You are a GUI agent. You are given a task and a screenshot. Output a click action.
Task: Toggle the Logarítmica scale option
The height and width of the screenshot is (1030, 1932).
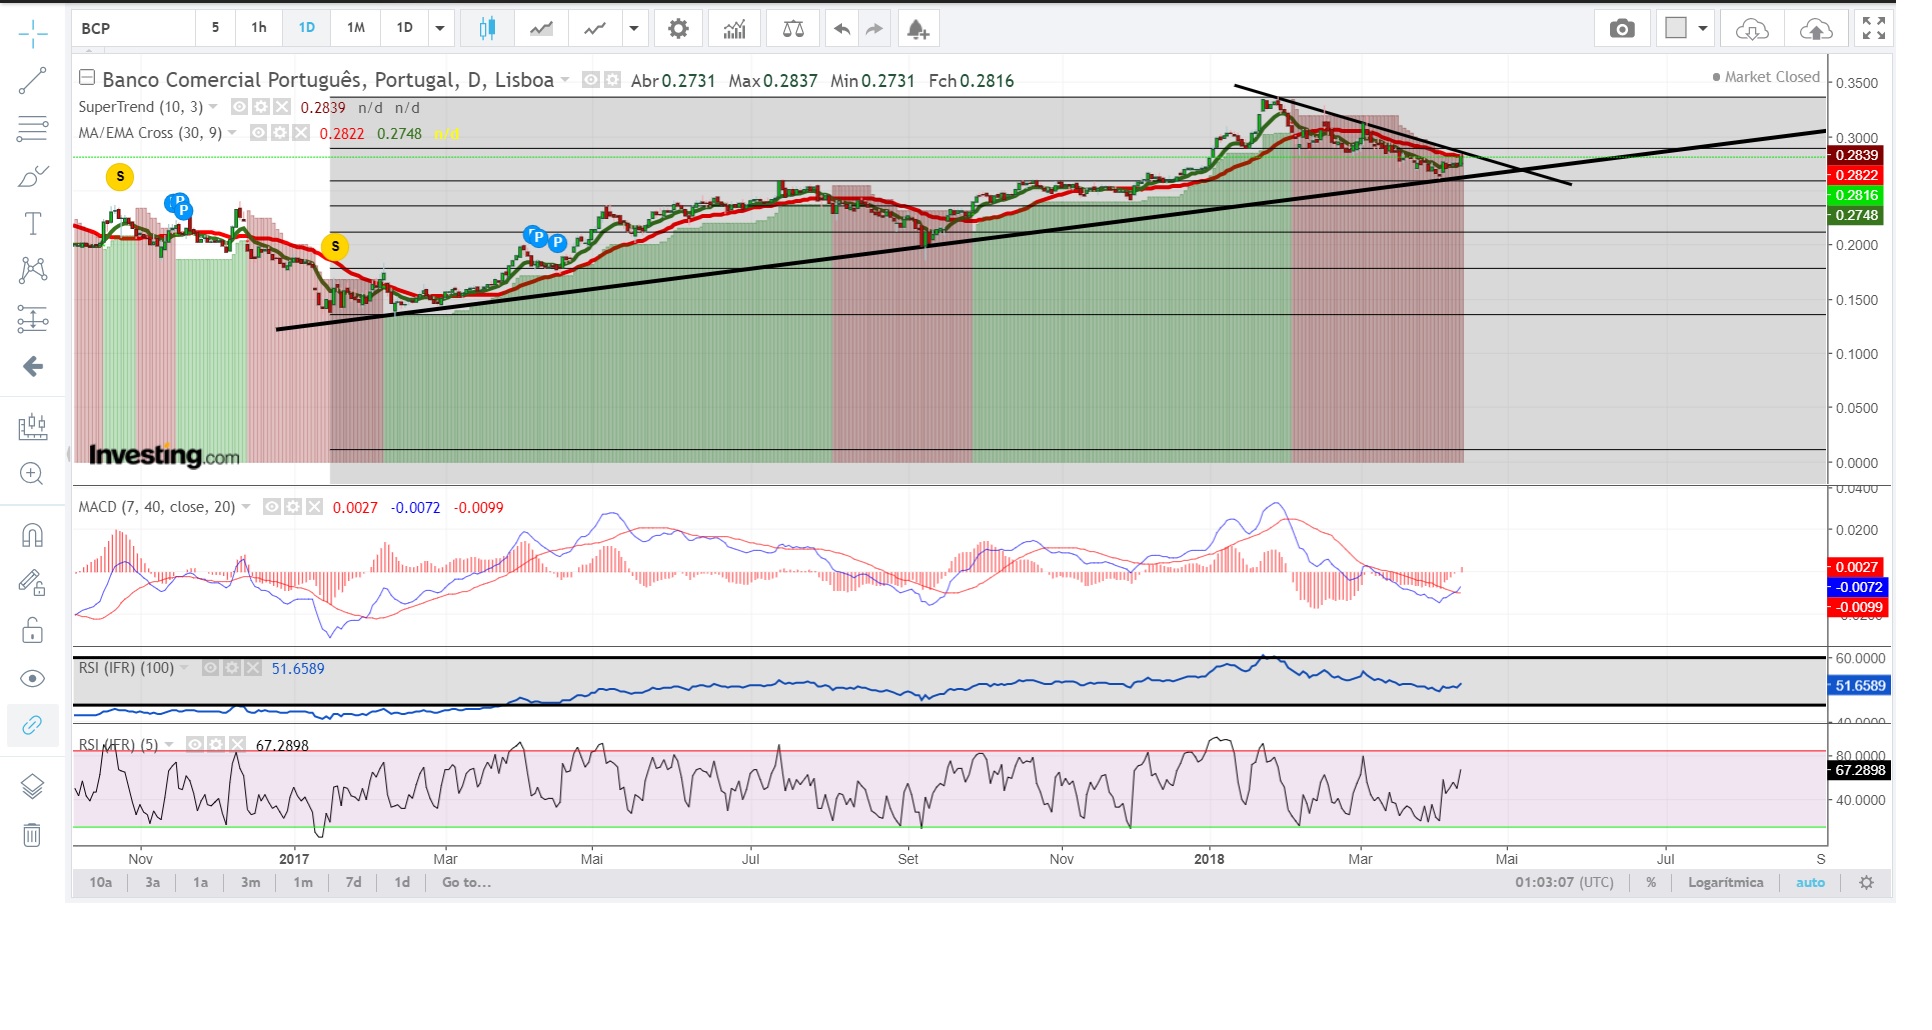click(1725, 882)
